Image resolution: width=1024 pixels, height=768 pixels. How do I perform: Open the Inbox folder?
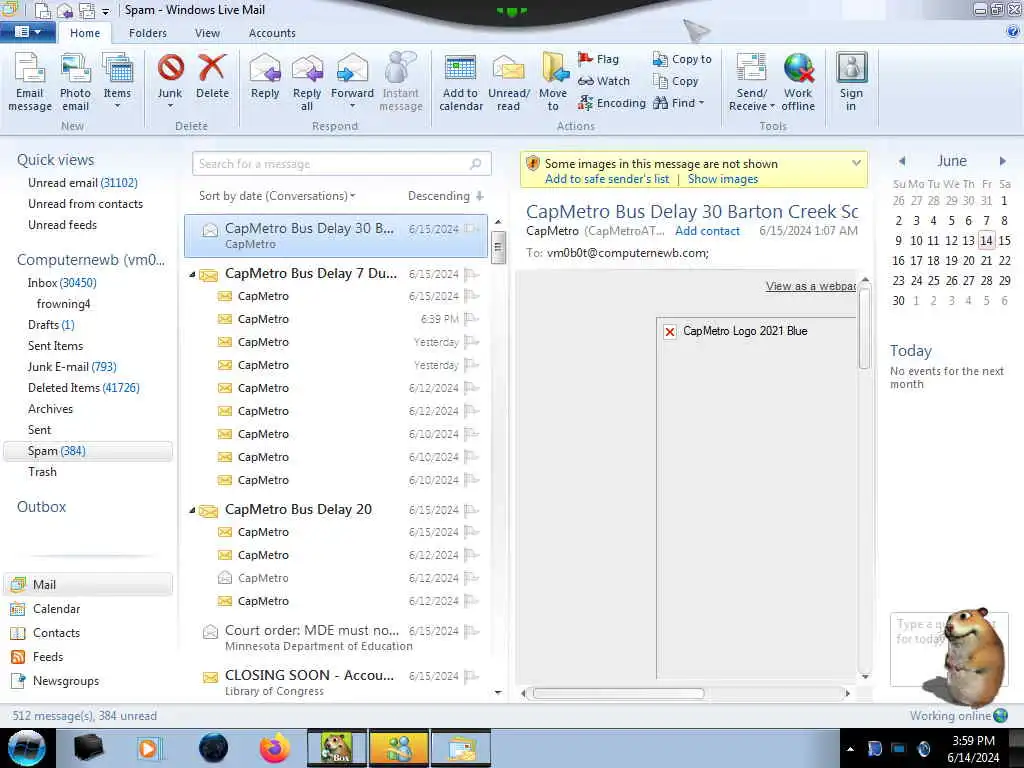click(61, 283)
